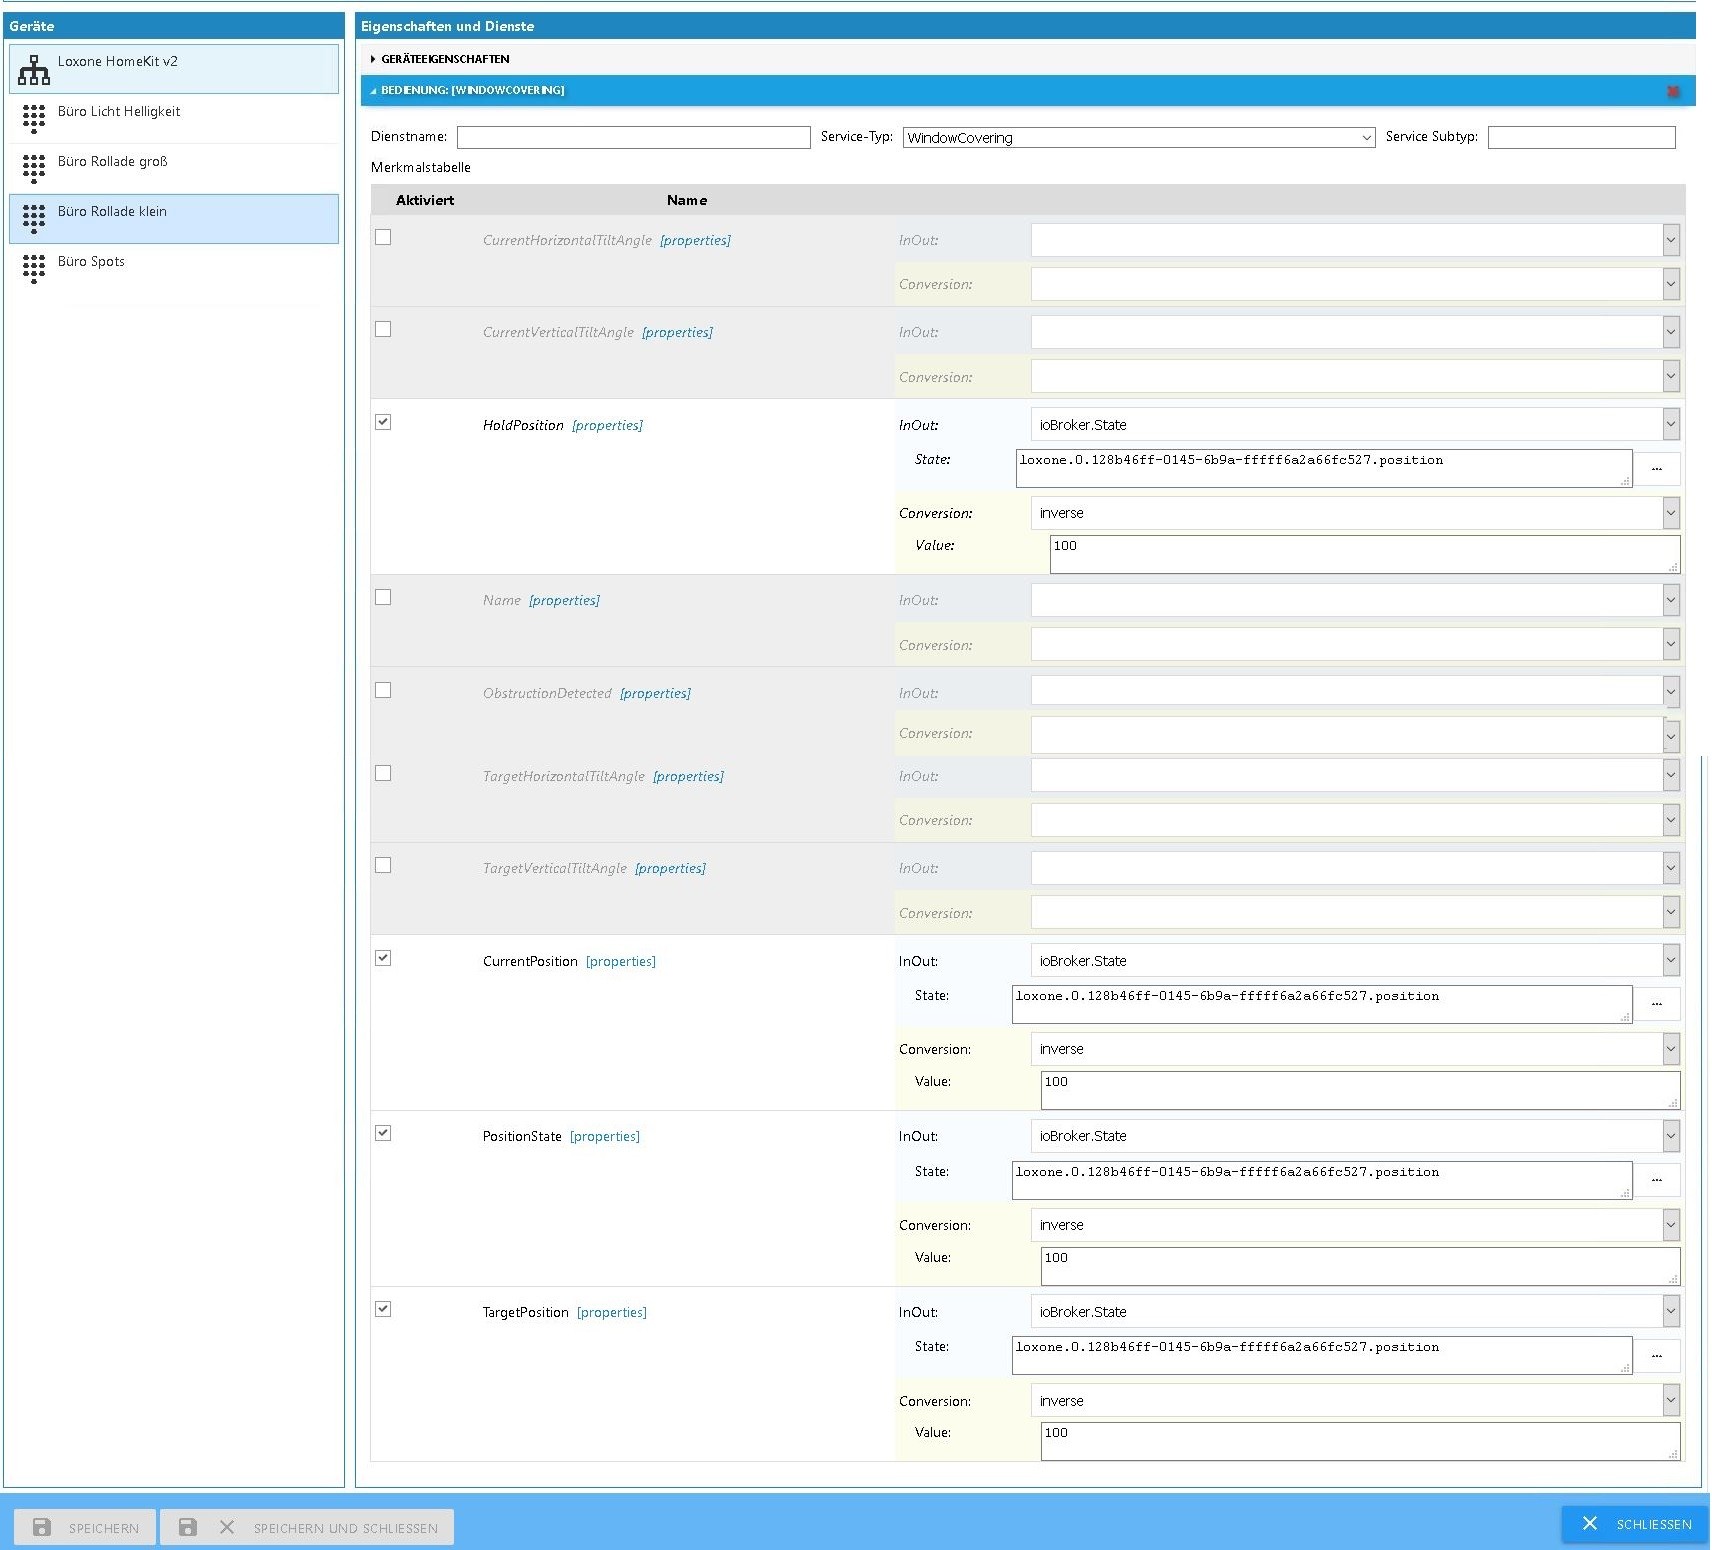Open TargetPosition Conversion dropdown
The width and height of the screenshot is (1712, 1550).
click(x=1355, y=1400)
